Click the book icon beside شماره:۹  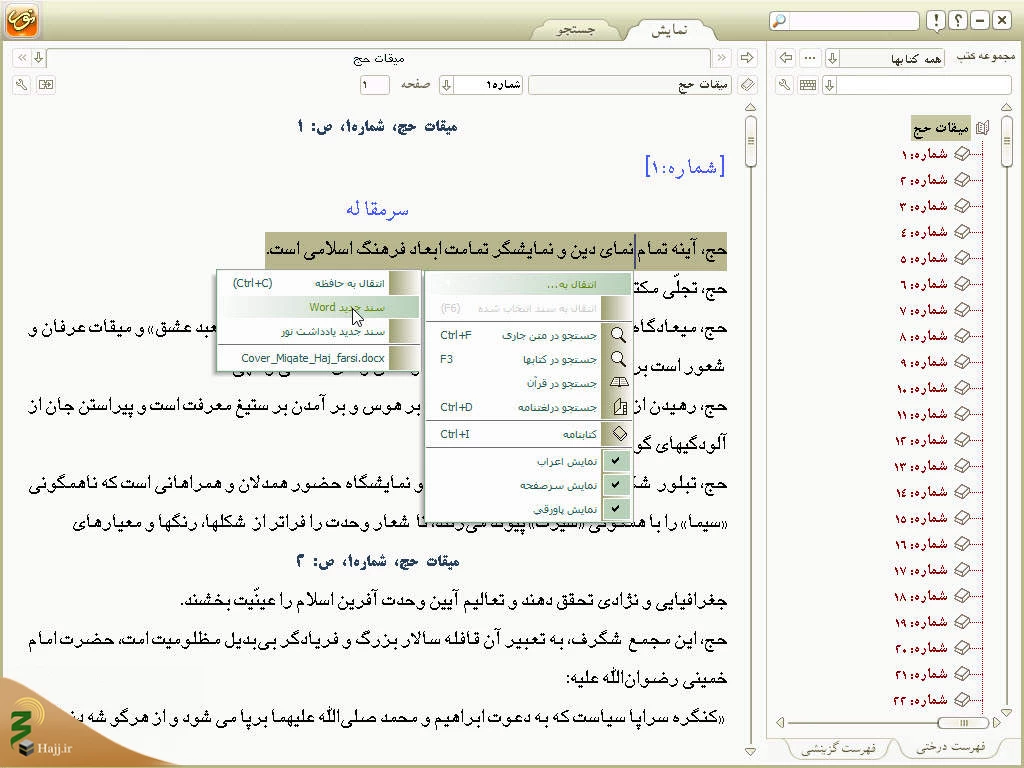(962, 362)
